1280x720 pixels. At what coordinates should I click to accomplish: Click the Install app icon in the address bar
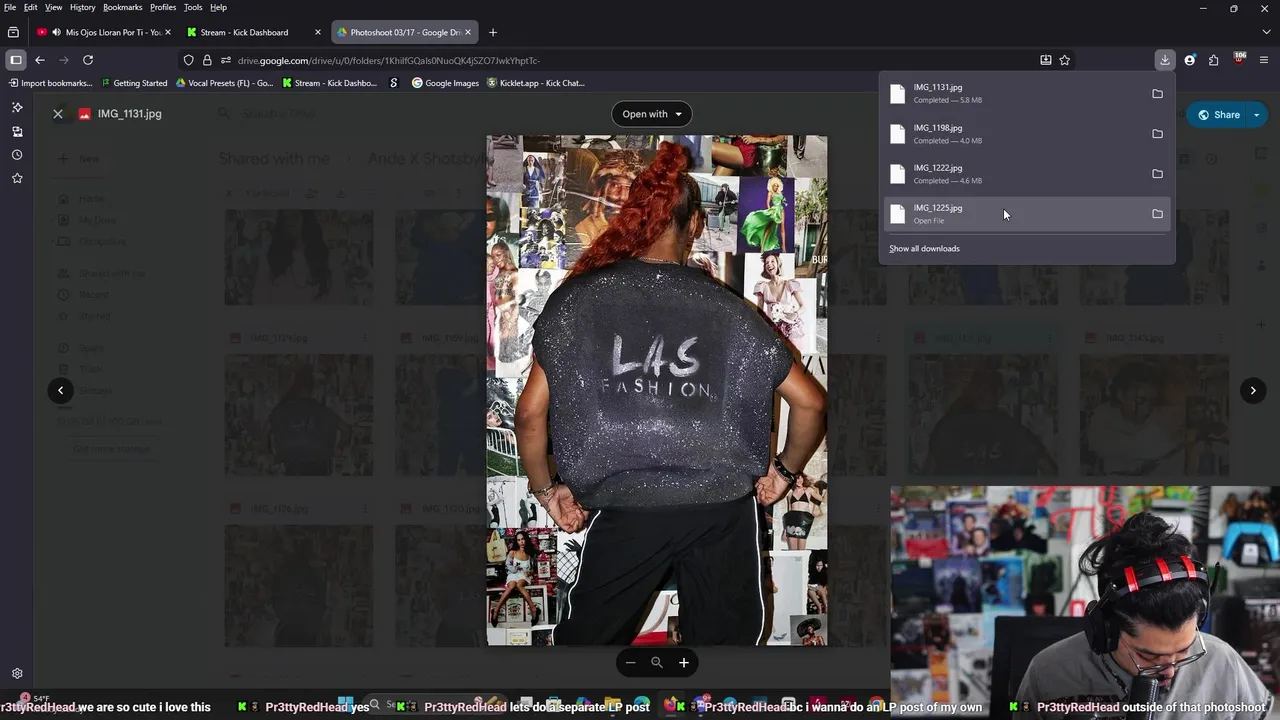[x=1046, y=60]
